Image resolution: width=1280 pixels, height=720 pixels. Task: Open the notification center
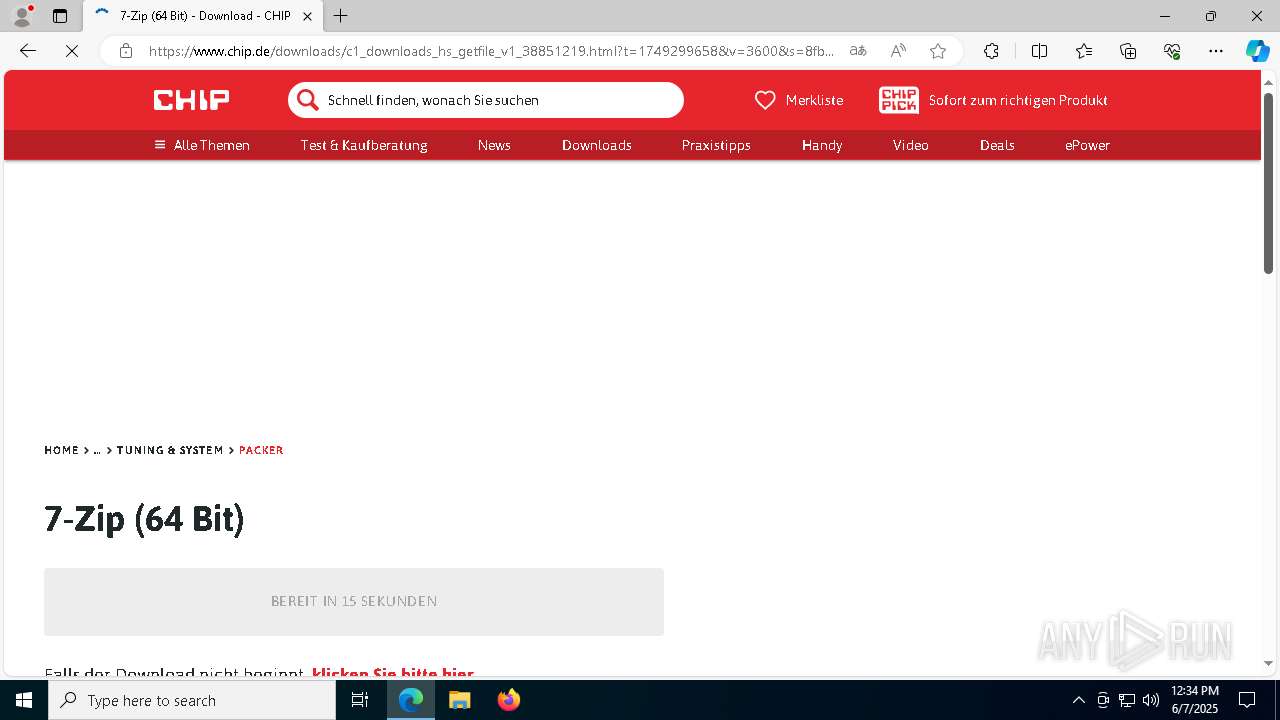point(1247,700)
